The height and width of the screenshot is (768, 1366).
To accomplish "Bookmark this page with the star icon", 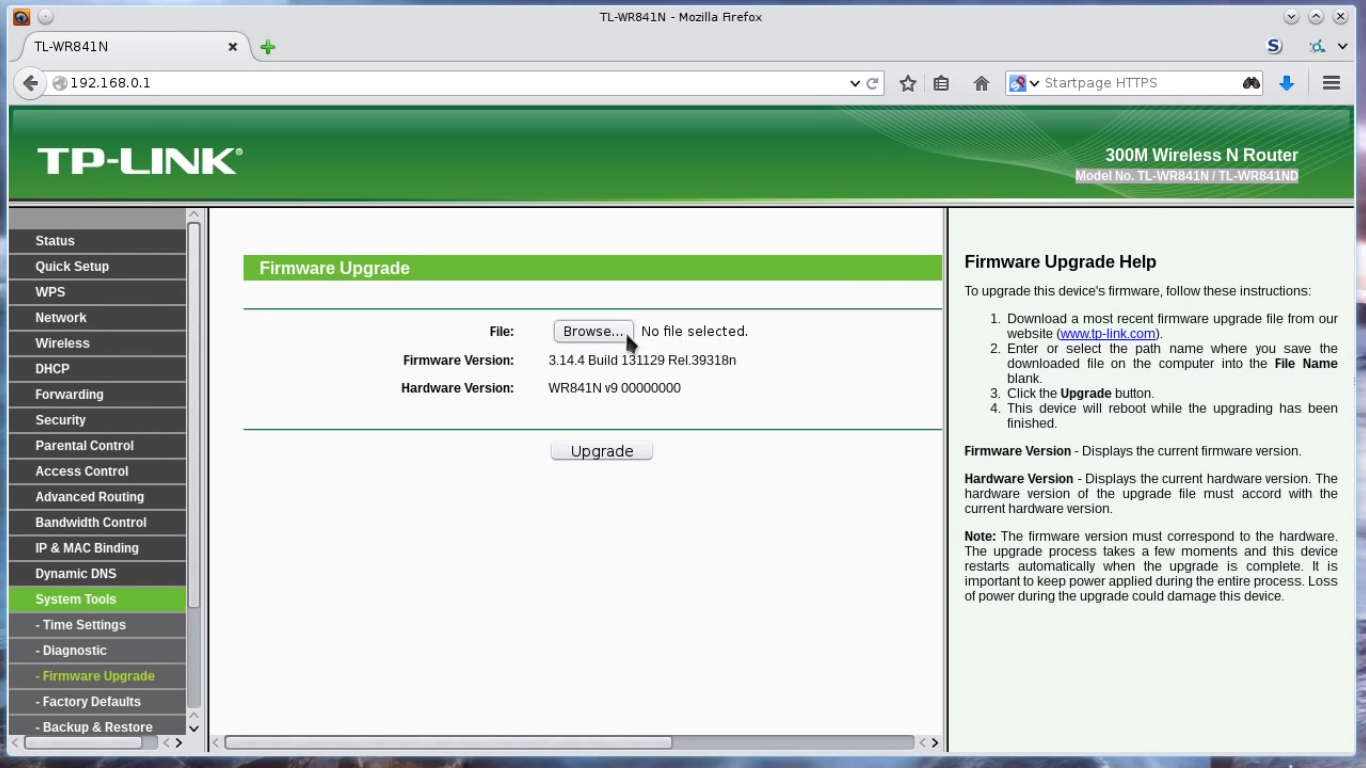I will click(x=908, y=84).
